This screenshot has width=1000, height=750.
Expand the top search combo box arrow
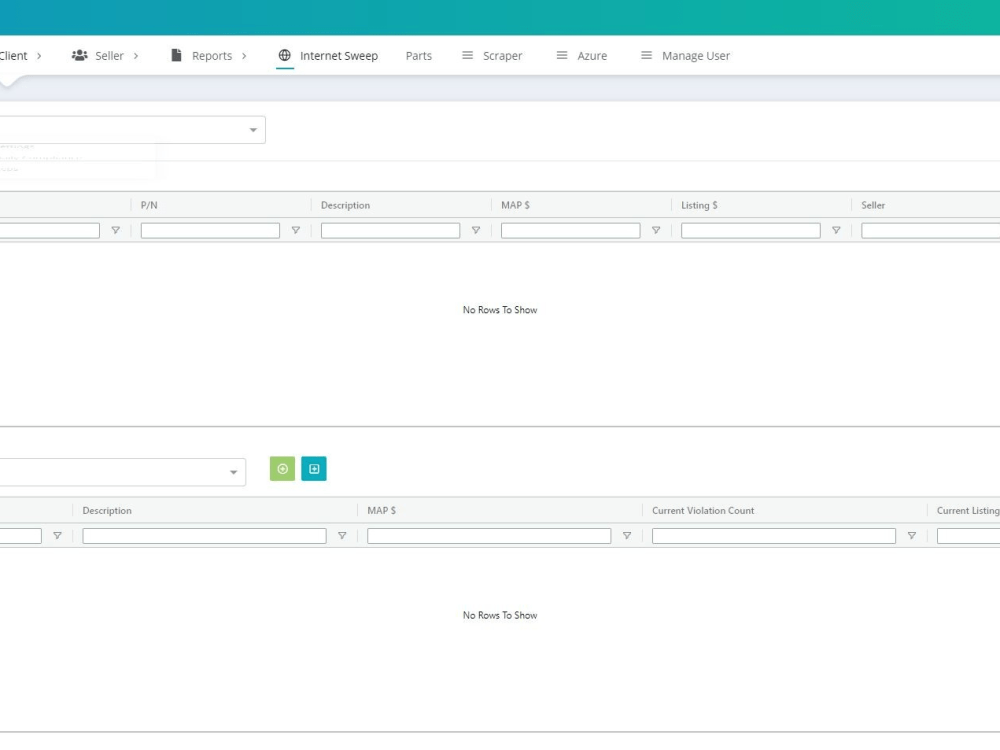(x=253, y=129)
